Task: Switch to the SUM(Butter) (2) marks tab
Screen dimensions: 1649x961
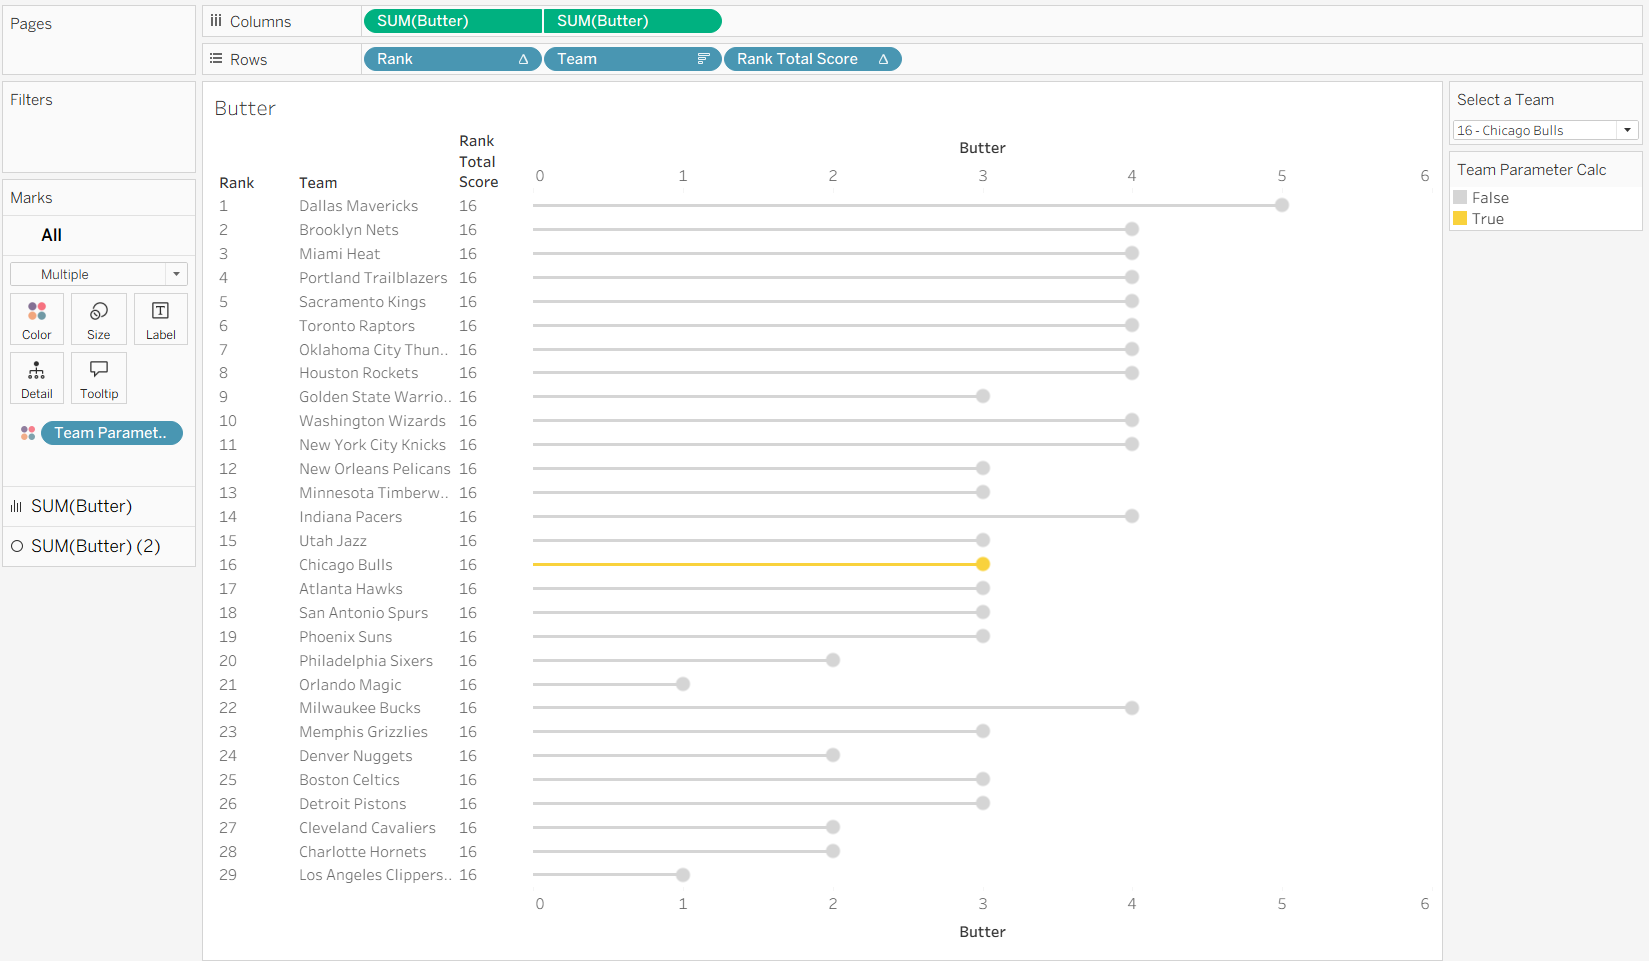Action: coord(95,546)
